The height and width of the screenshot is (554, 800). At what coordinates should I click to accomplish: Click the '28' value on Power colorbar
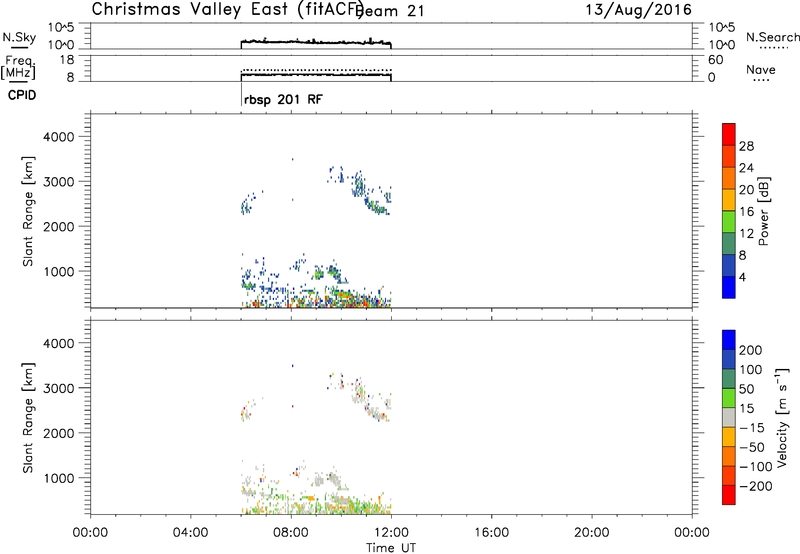(746, 146)
